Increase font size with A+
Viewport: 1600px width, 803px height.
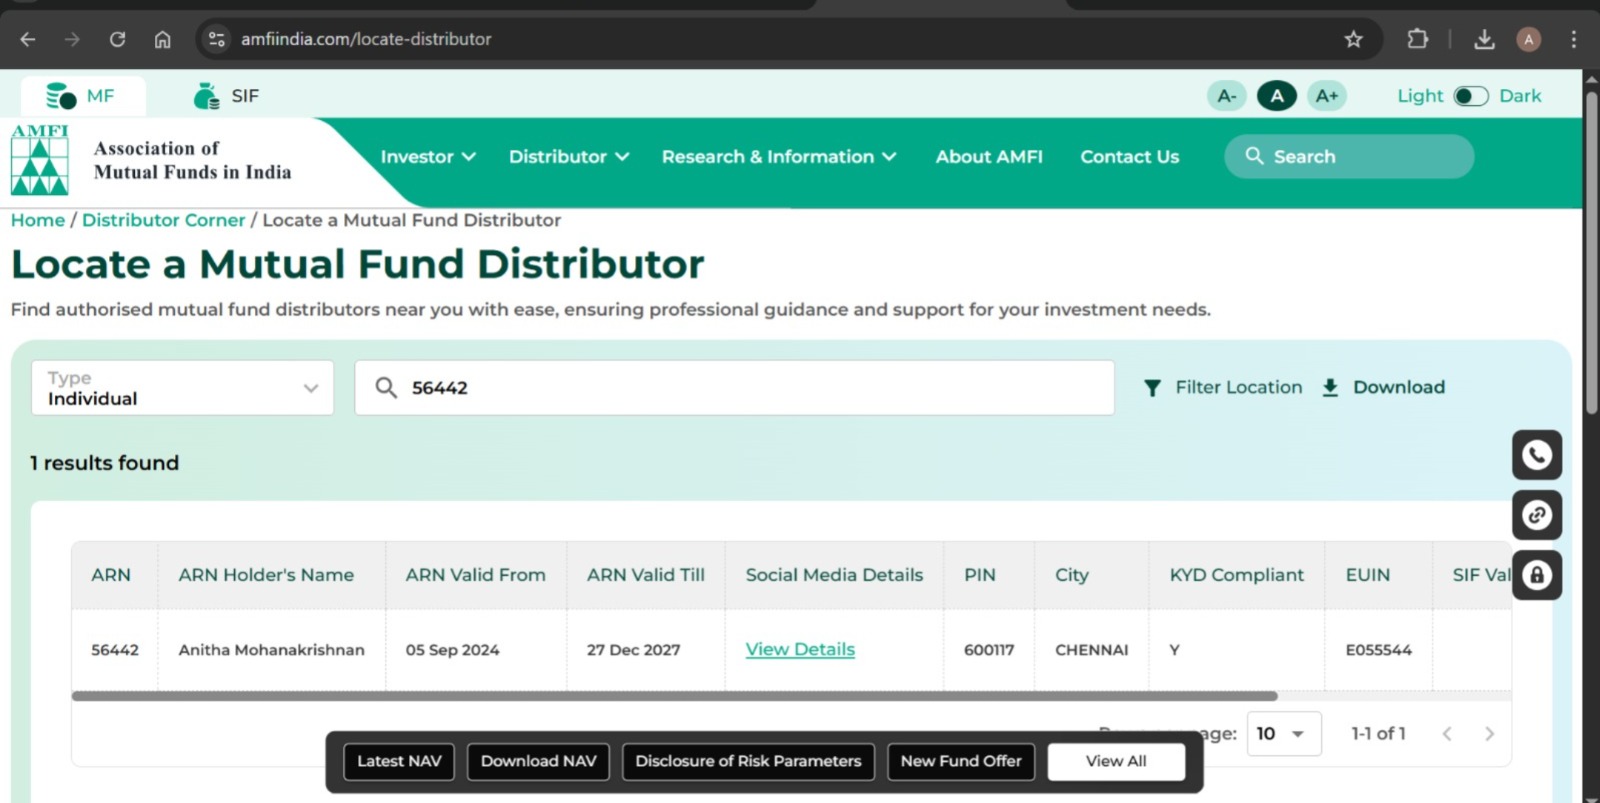point(1327,96)
